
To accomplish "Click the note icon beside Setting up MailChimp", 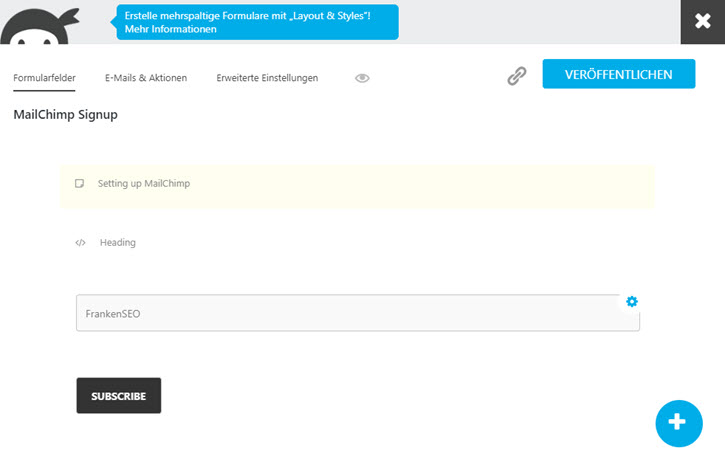I will point(80,184).
